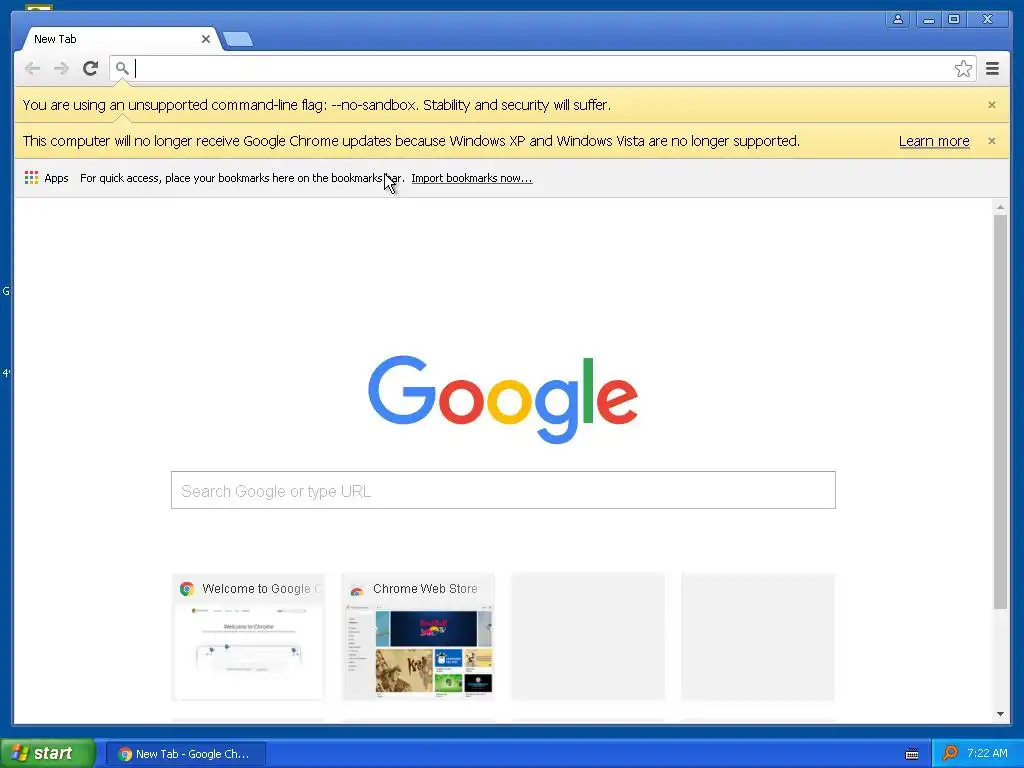The height and width of the screenshot is (768, 1024).
Task: Minimize the Chrome window
Action: tap(928, 20)
